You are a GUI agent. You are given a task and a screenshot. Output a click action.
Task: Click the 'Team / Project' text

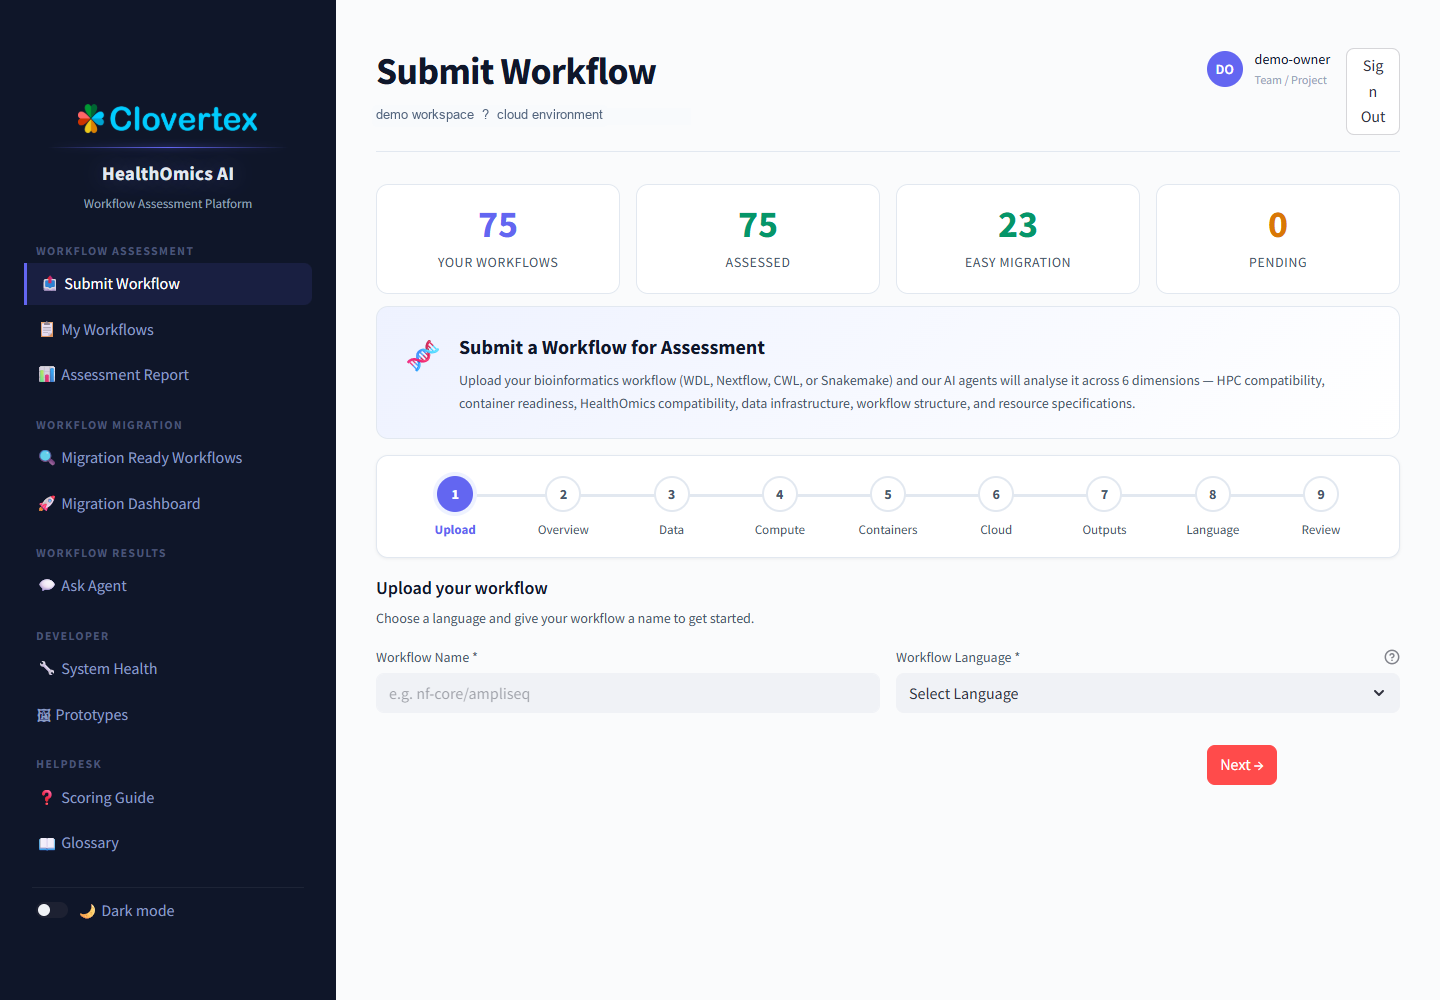(1291, 80)
